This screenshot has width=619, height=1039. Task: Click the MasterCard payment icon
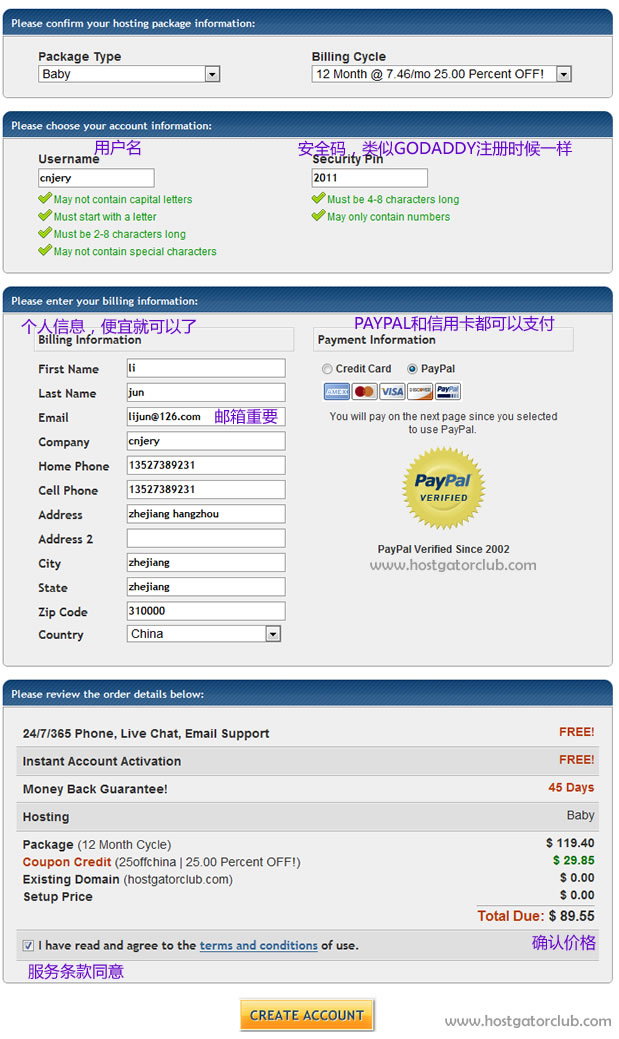tap(364, 392)
